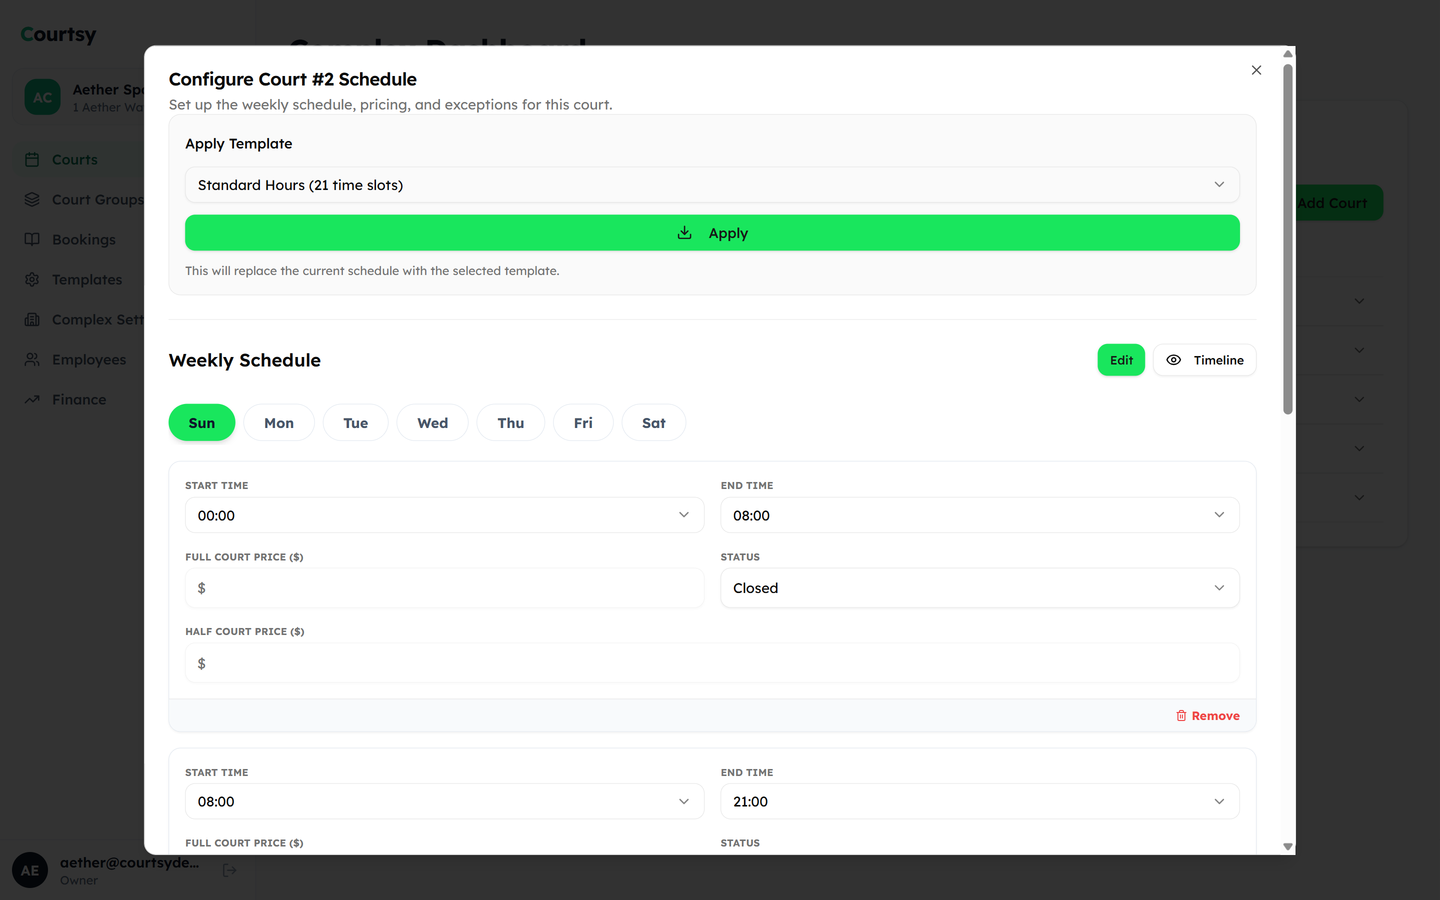Open the Closed status dropdown

(x=980, y=588)
